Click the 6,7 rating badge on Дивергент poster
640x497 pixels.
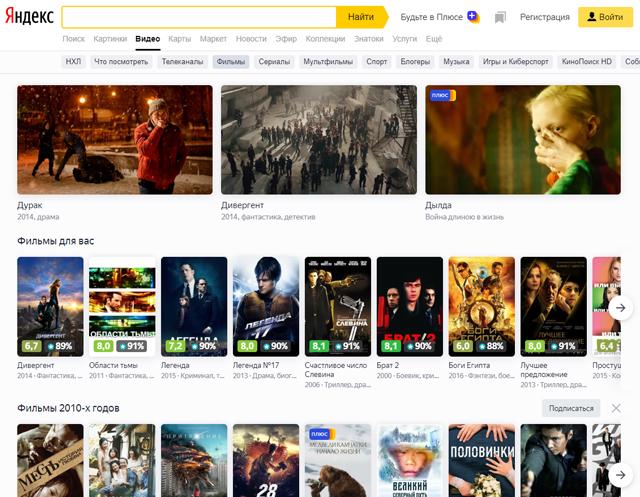32,346
